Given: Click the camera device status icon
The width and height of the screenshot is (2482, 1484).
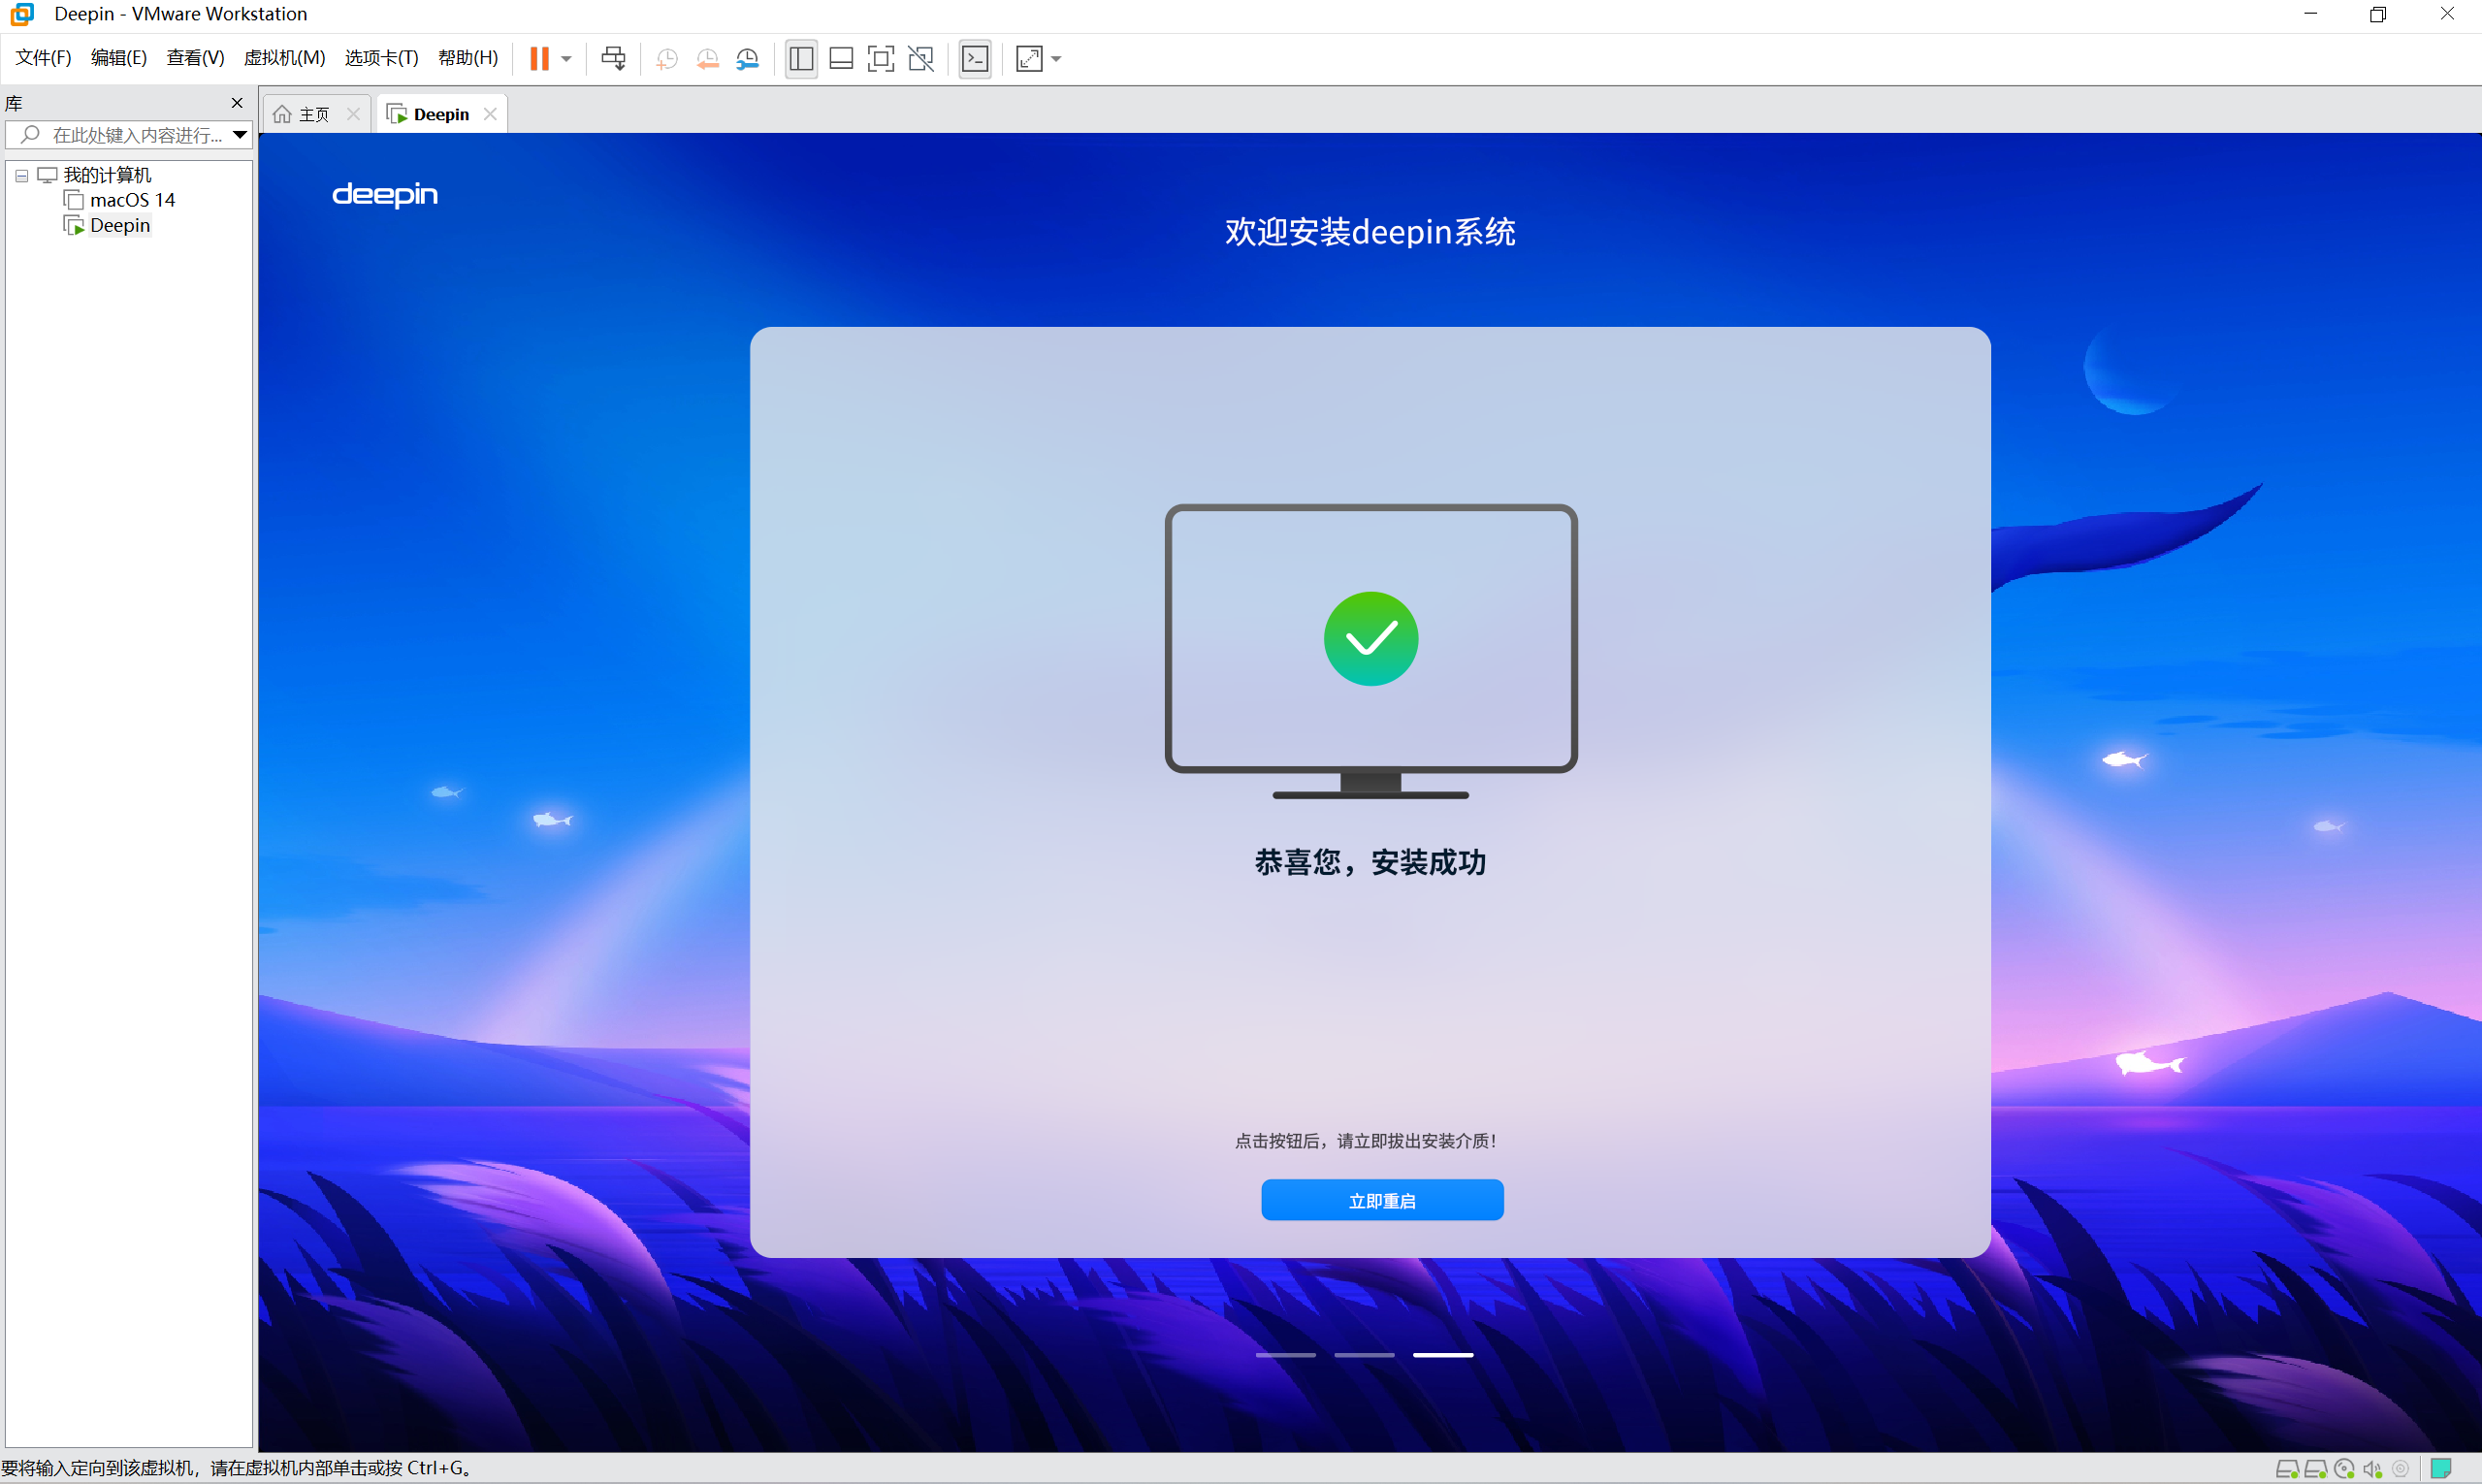Looking at the screenshot, I should pos(2400,1469).
